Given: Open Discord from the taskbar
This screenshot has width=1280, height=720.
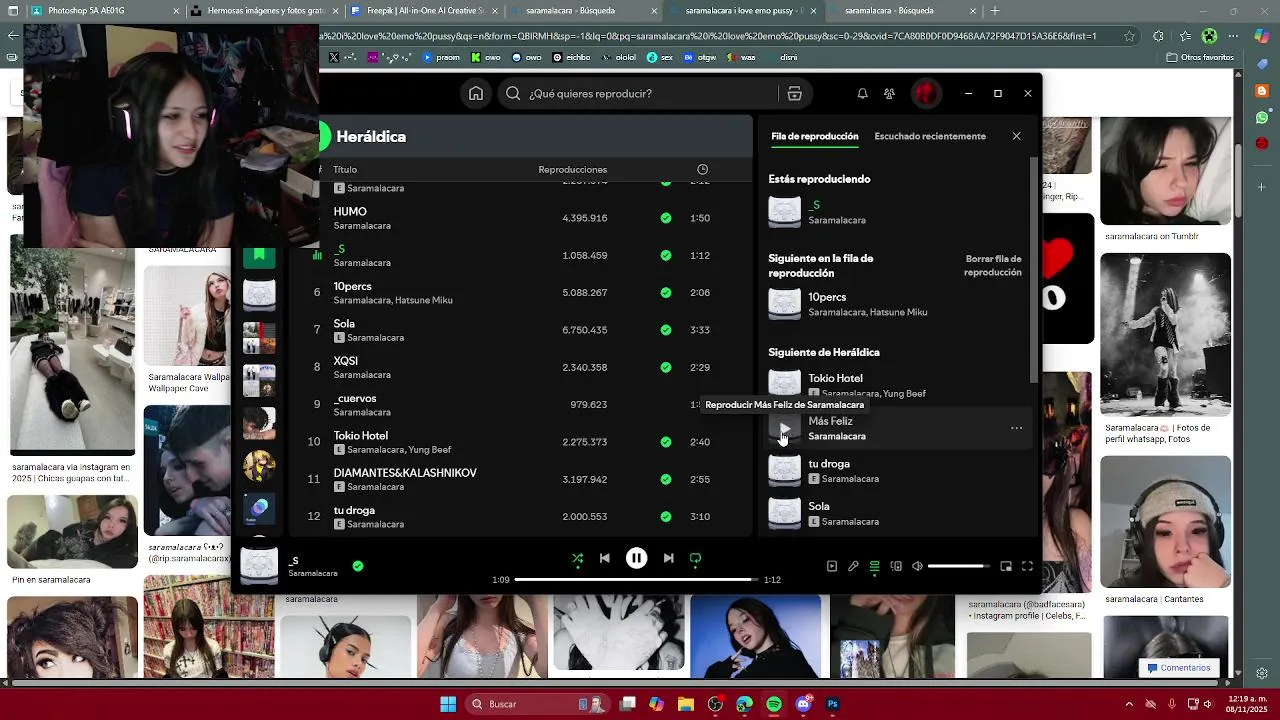Looking at the screenshot, I should [x=804, y=704].
